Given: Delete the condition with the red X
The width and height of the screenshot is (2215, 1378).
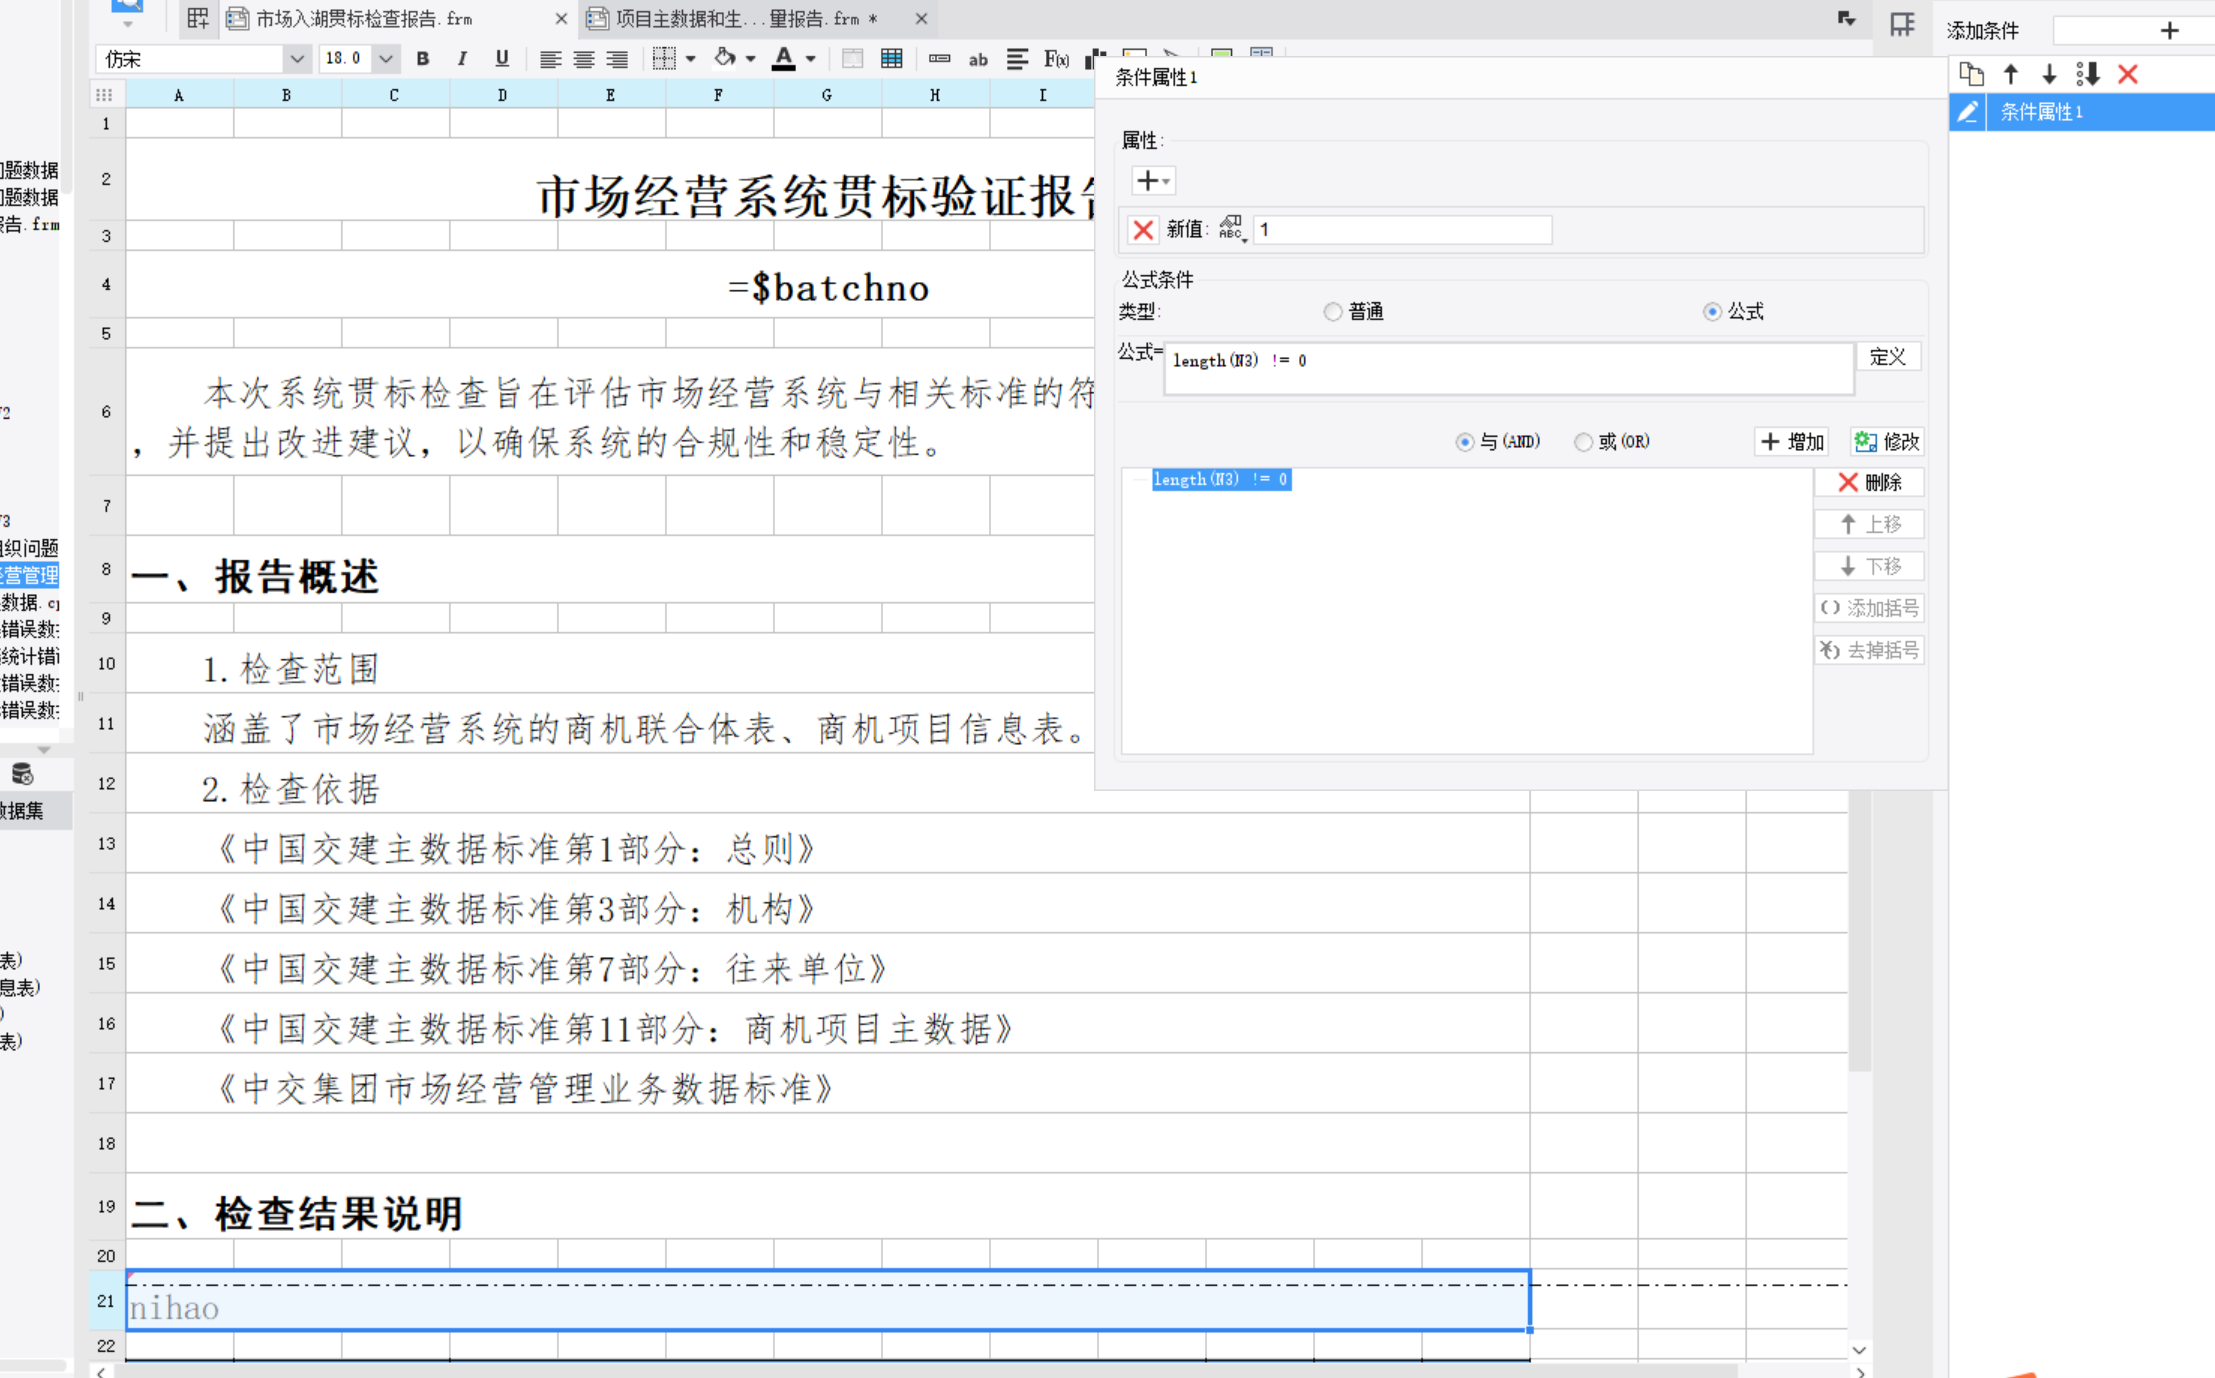Looking at the screenshot, I should coord(2128,74).
